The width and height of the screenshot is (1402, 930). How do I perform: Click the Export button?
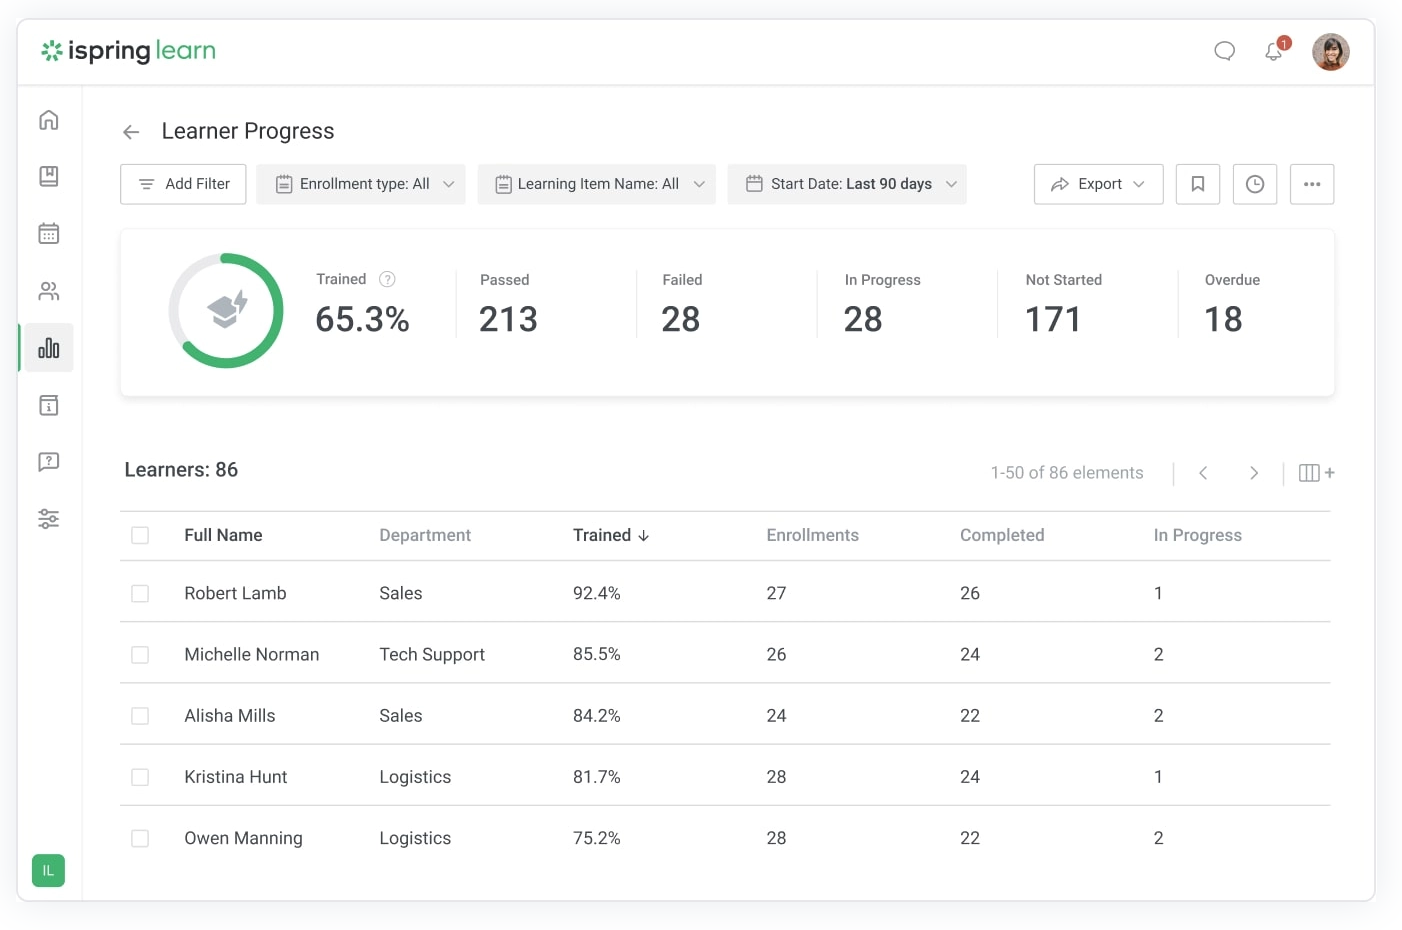click(1098, 184)
